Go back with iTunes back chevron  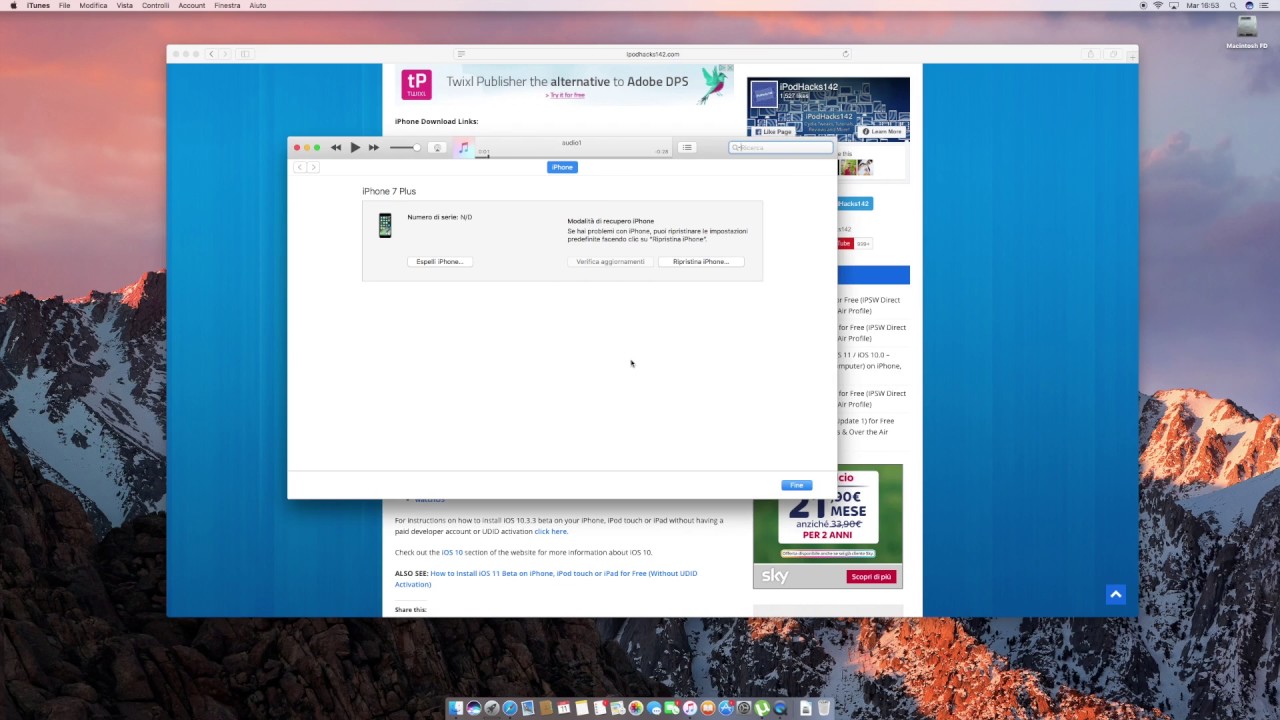[x=299, y=167]
